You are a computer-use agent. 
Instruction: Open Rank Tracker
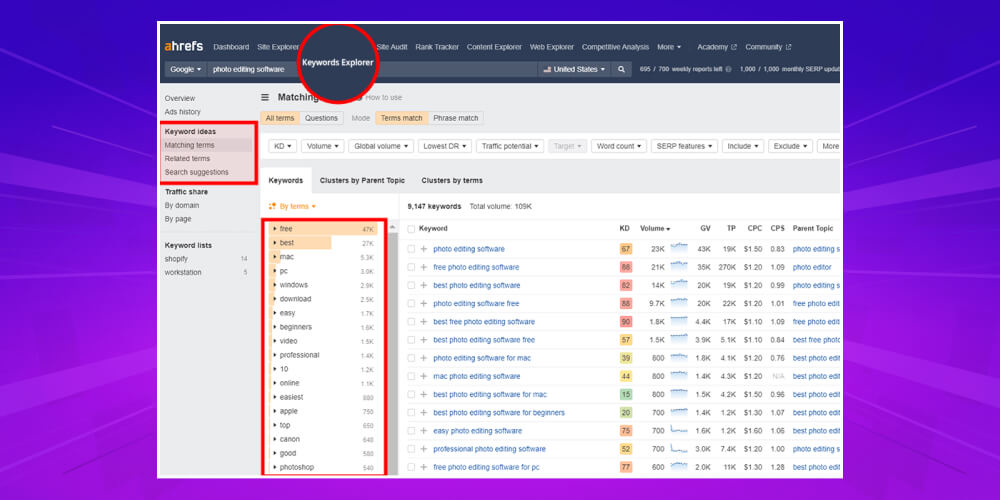pos(437,47)
